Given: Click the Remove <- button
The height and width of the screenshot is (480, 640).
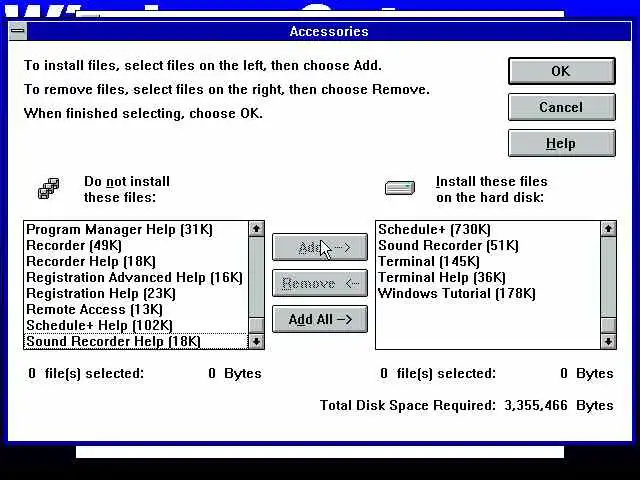Looking at the screenshot, I should pos(320,283).
